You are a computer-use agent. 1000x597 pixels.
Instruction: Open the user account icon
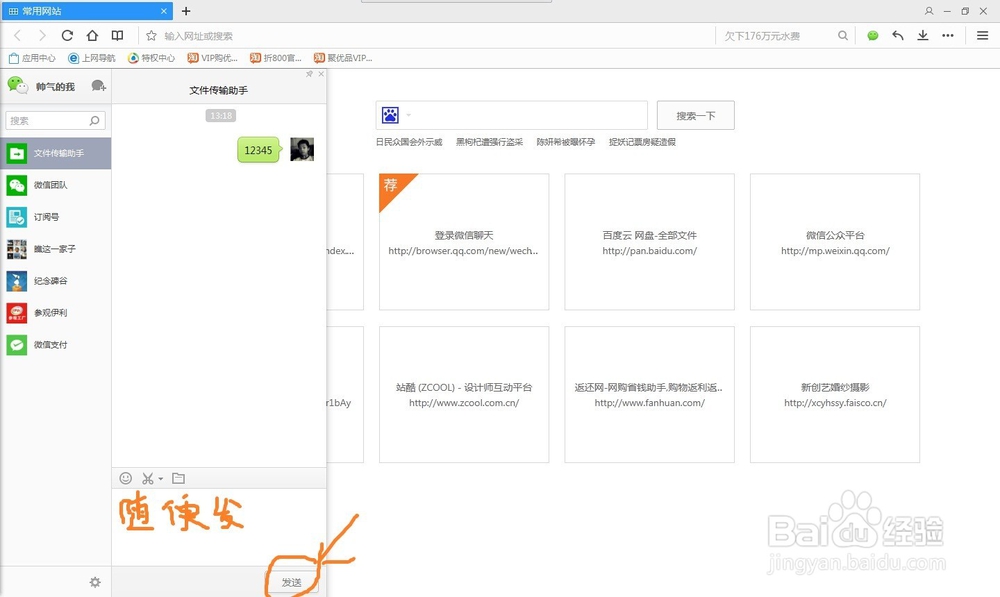point(929,11)
